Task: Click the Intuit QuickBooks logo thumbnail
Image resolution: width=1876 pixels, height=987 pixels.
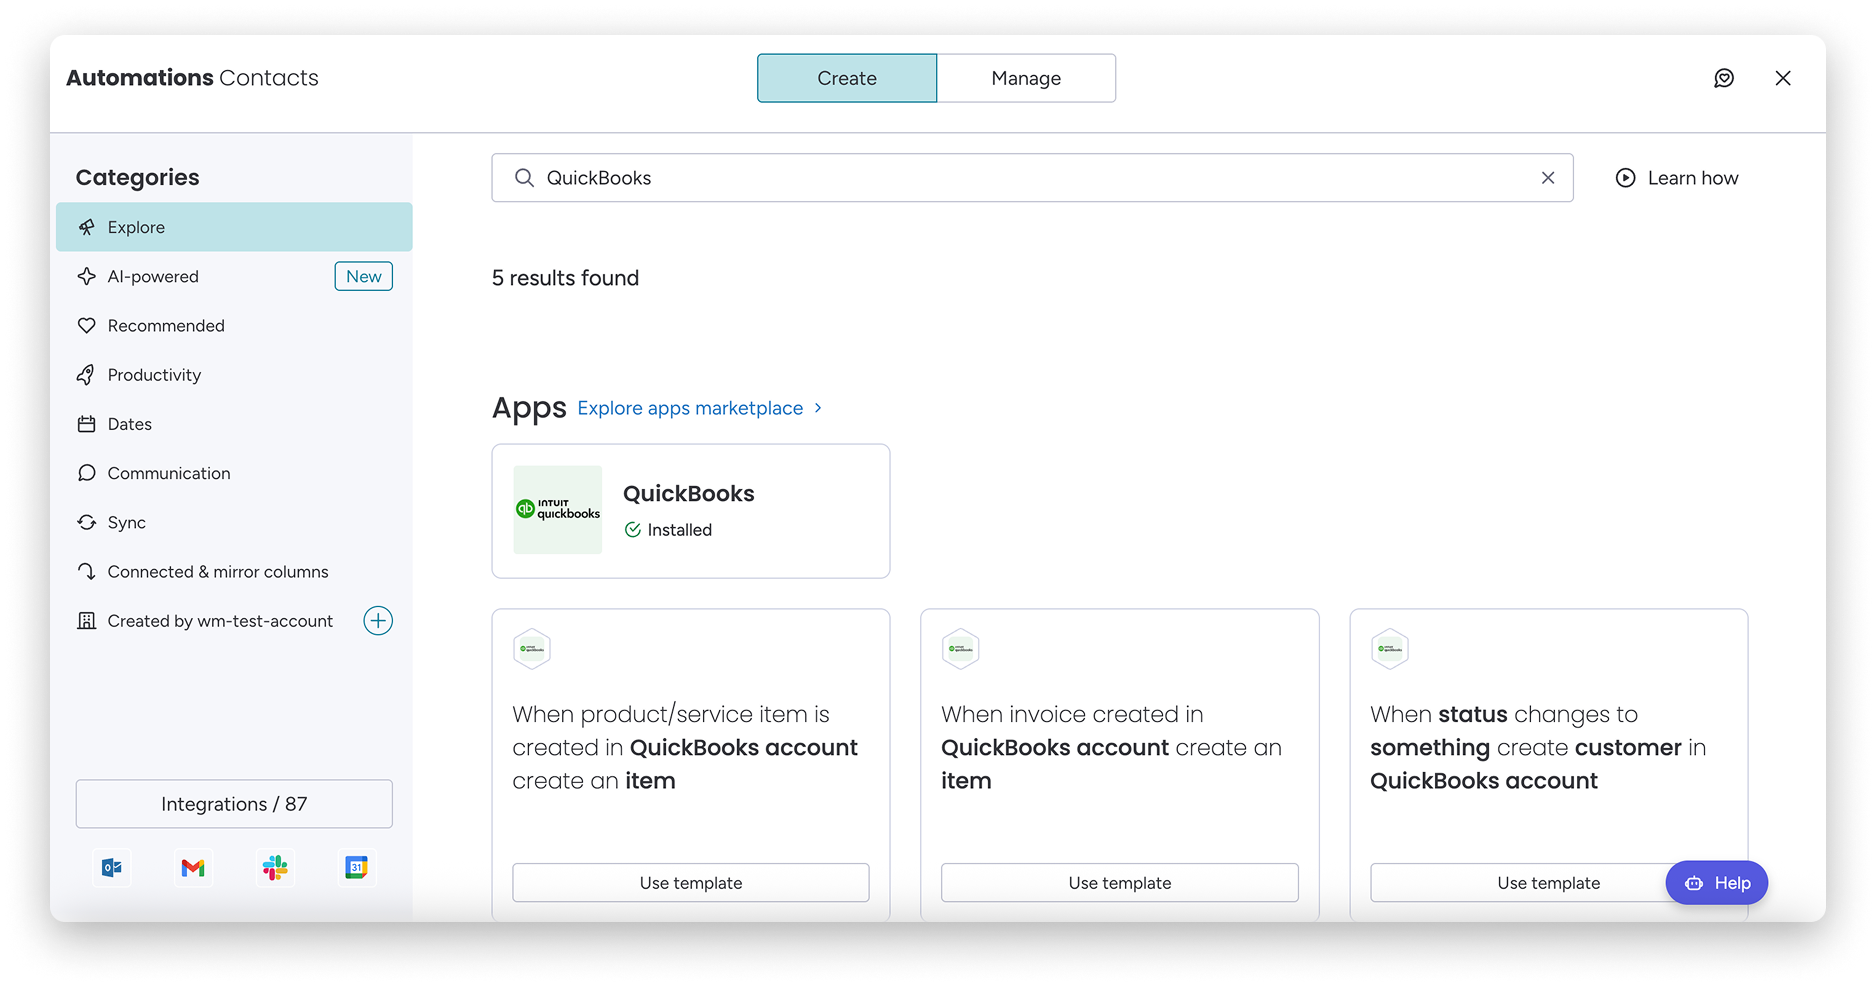Action: (558, 510)
